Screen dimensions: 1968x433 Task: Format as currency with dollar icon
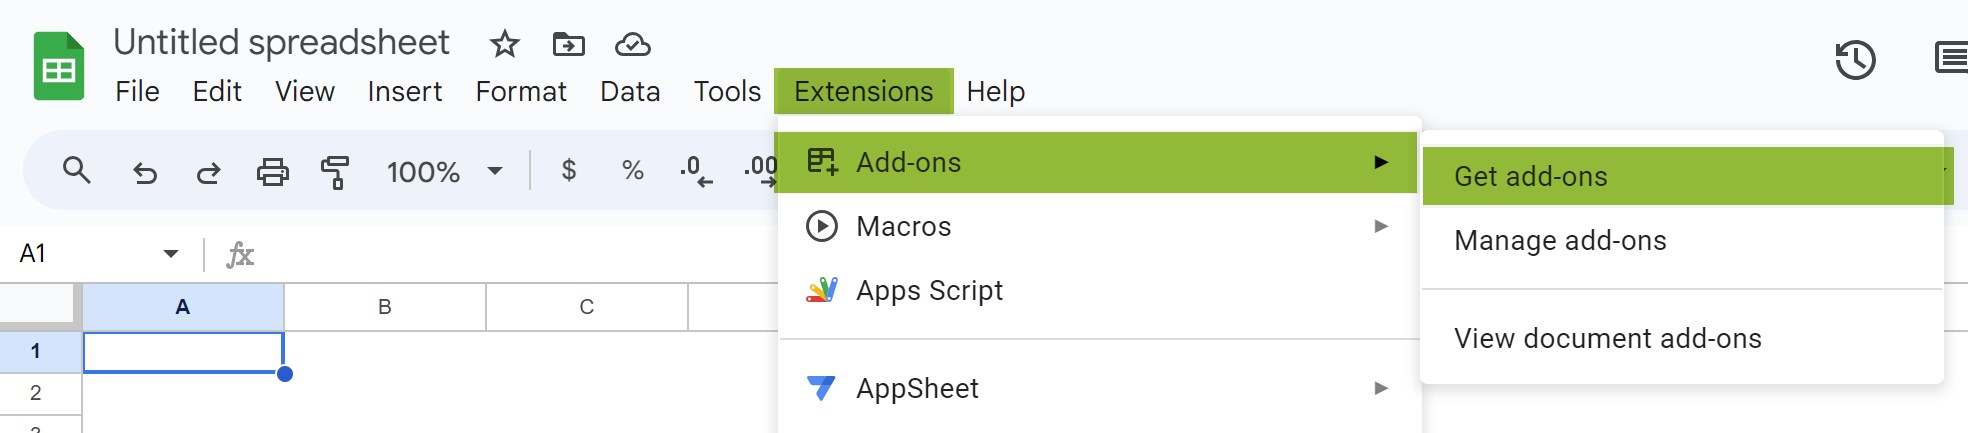coord(569,170)
